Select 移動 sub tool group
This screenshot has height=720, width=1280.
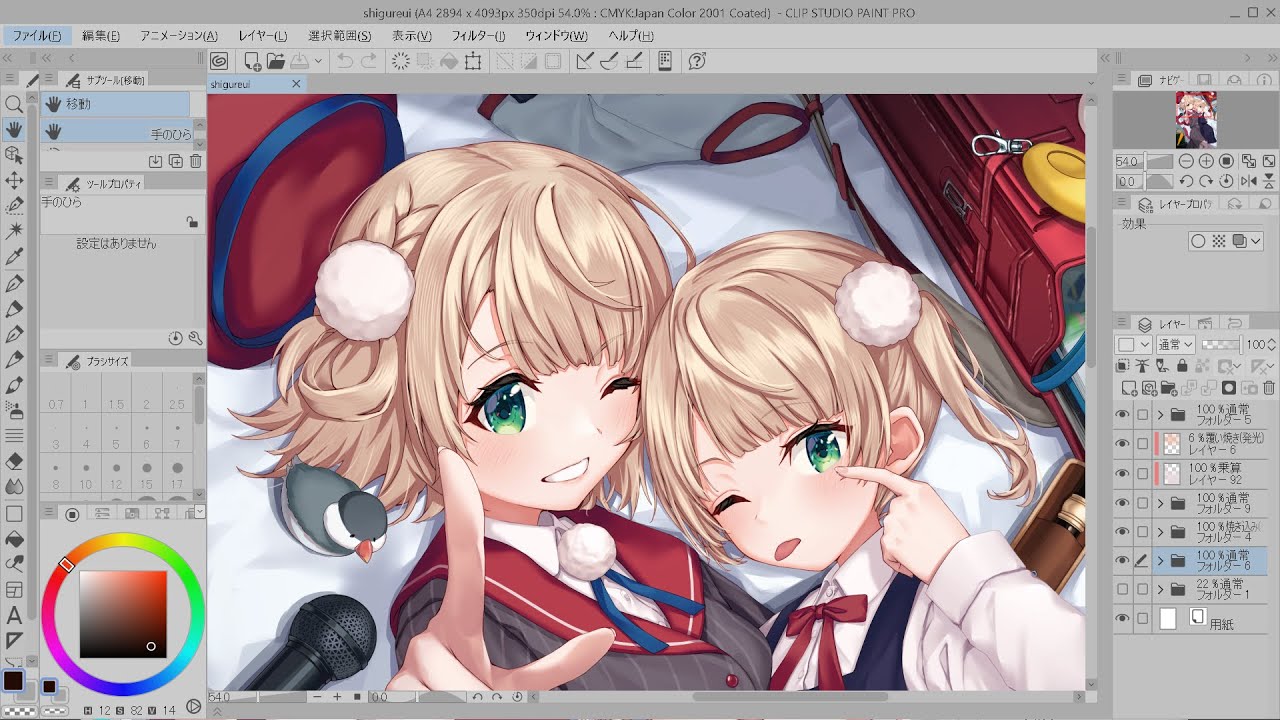115,104
